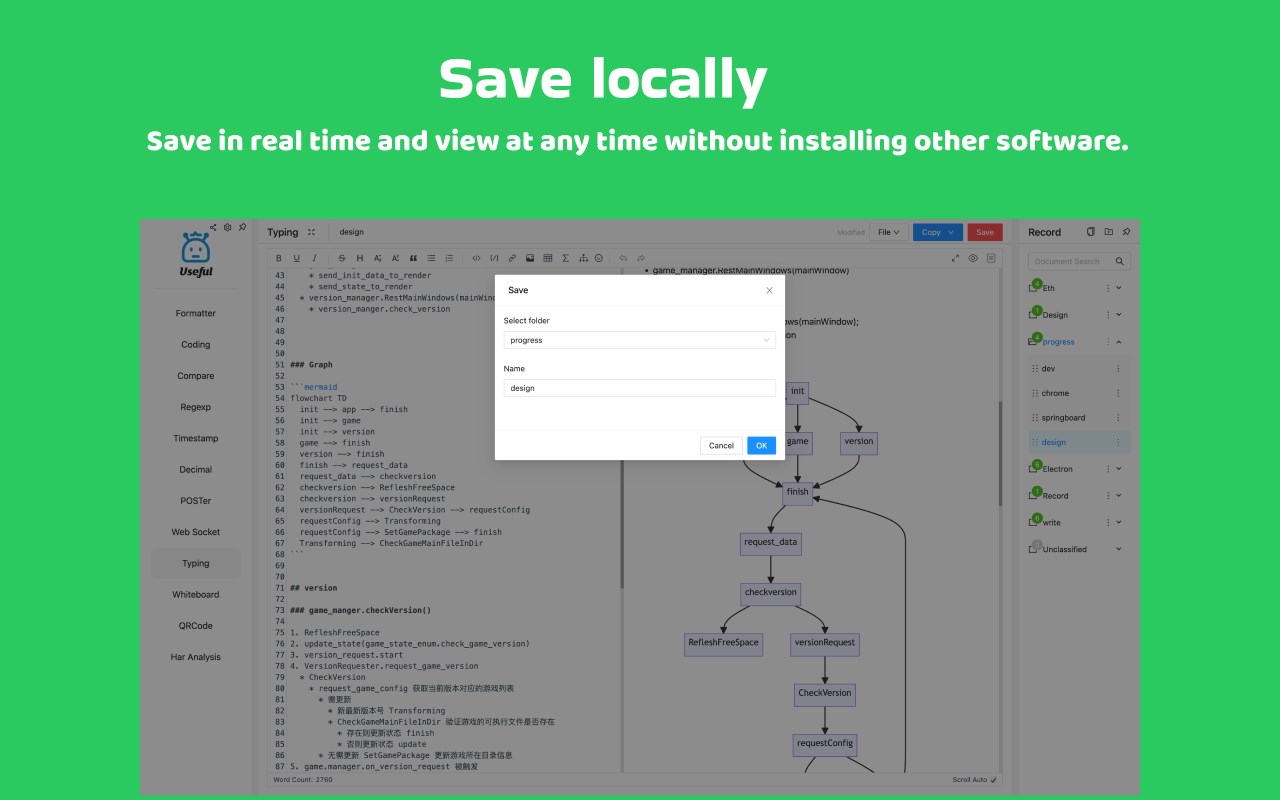Toggle underline formatting in editor toolbar
The image size is (1280, 800).
pos(296,258)
